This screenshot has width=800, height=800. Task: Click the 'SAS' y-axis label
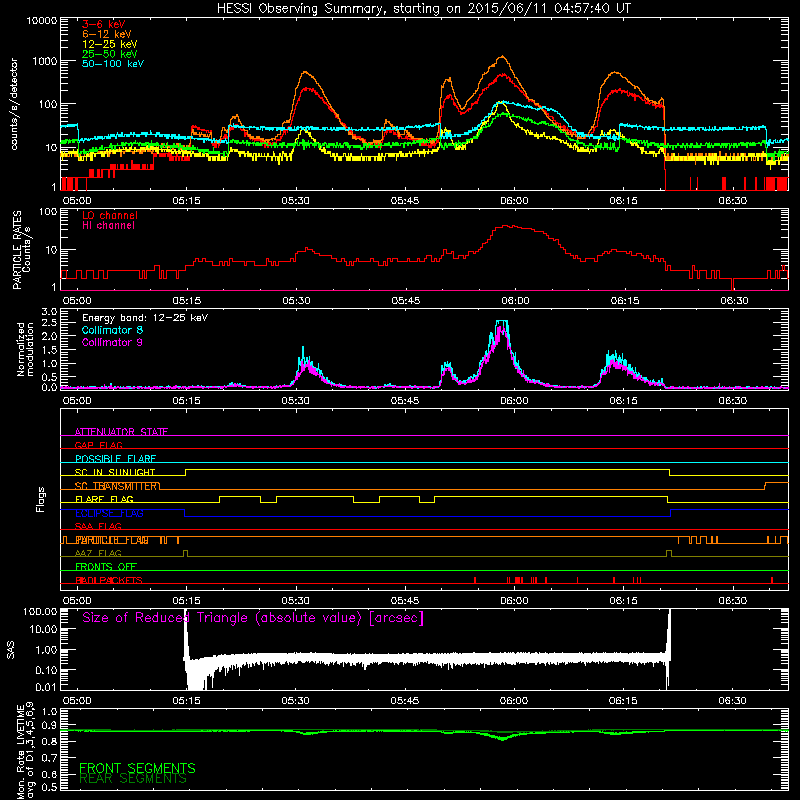[11, 650]
